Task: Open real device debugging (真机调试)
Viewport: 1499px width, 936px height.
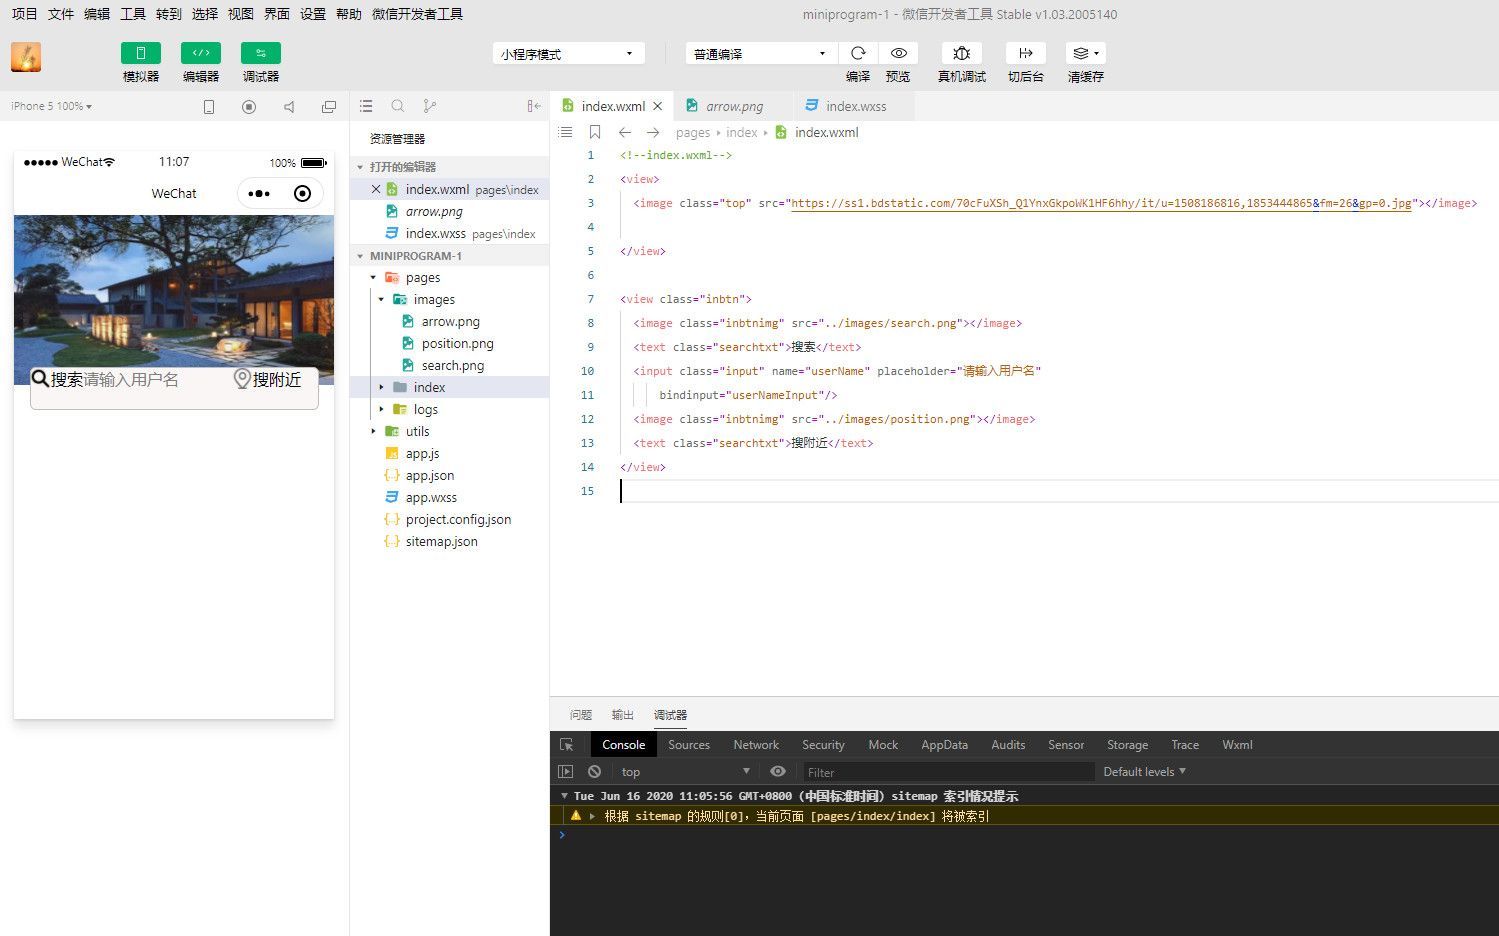Action: 962,53
